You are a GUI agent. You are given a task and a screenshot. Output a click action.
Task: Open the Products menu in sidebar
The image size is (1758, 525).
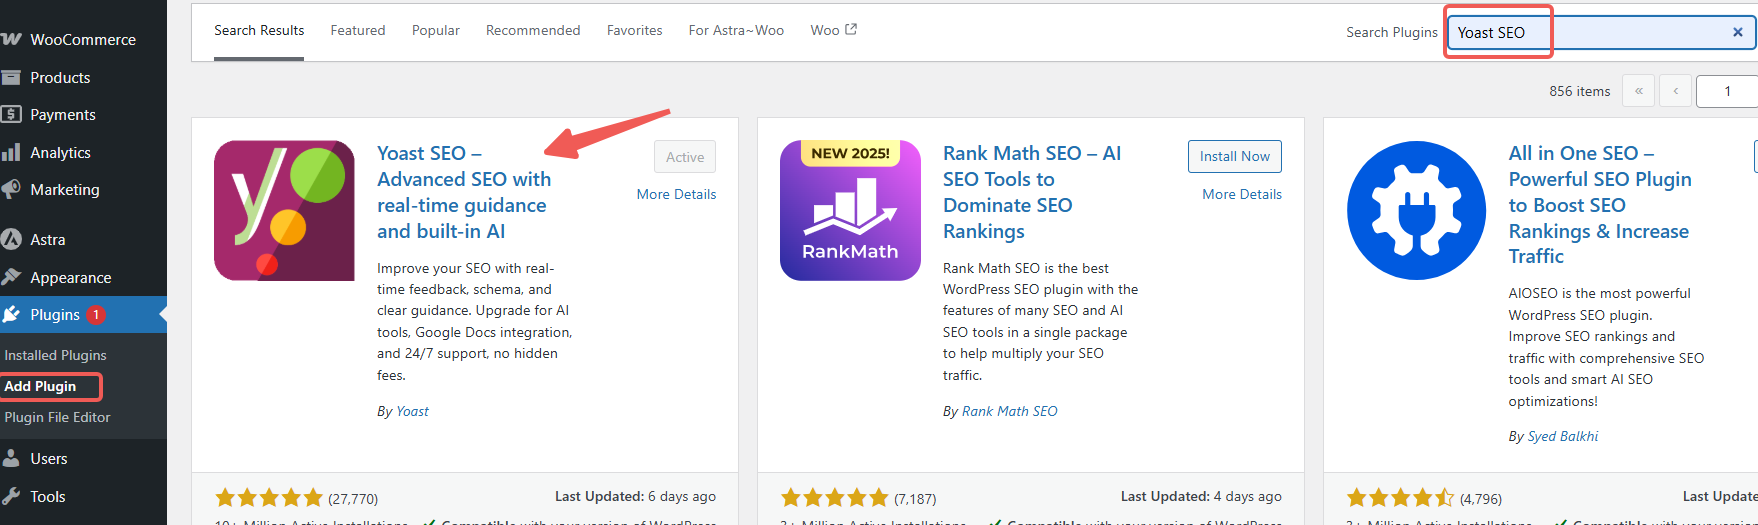pos(60,78)
